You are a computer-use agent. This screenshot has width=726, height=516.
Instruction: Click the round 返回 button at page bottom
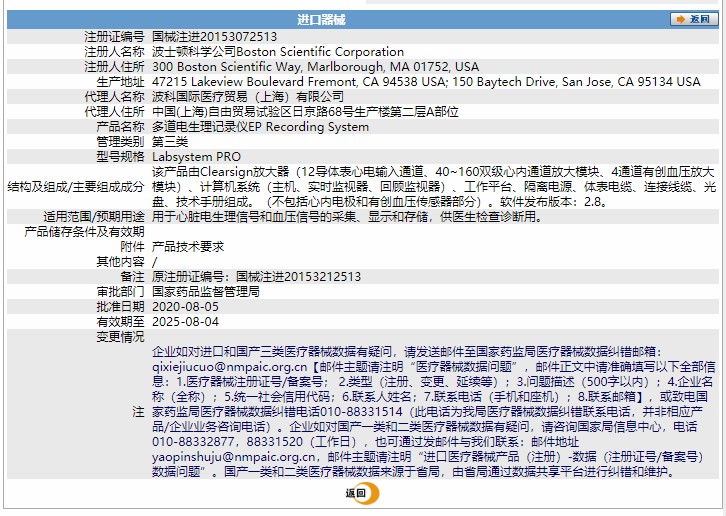(363, 493)
